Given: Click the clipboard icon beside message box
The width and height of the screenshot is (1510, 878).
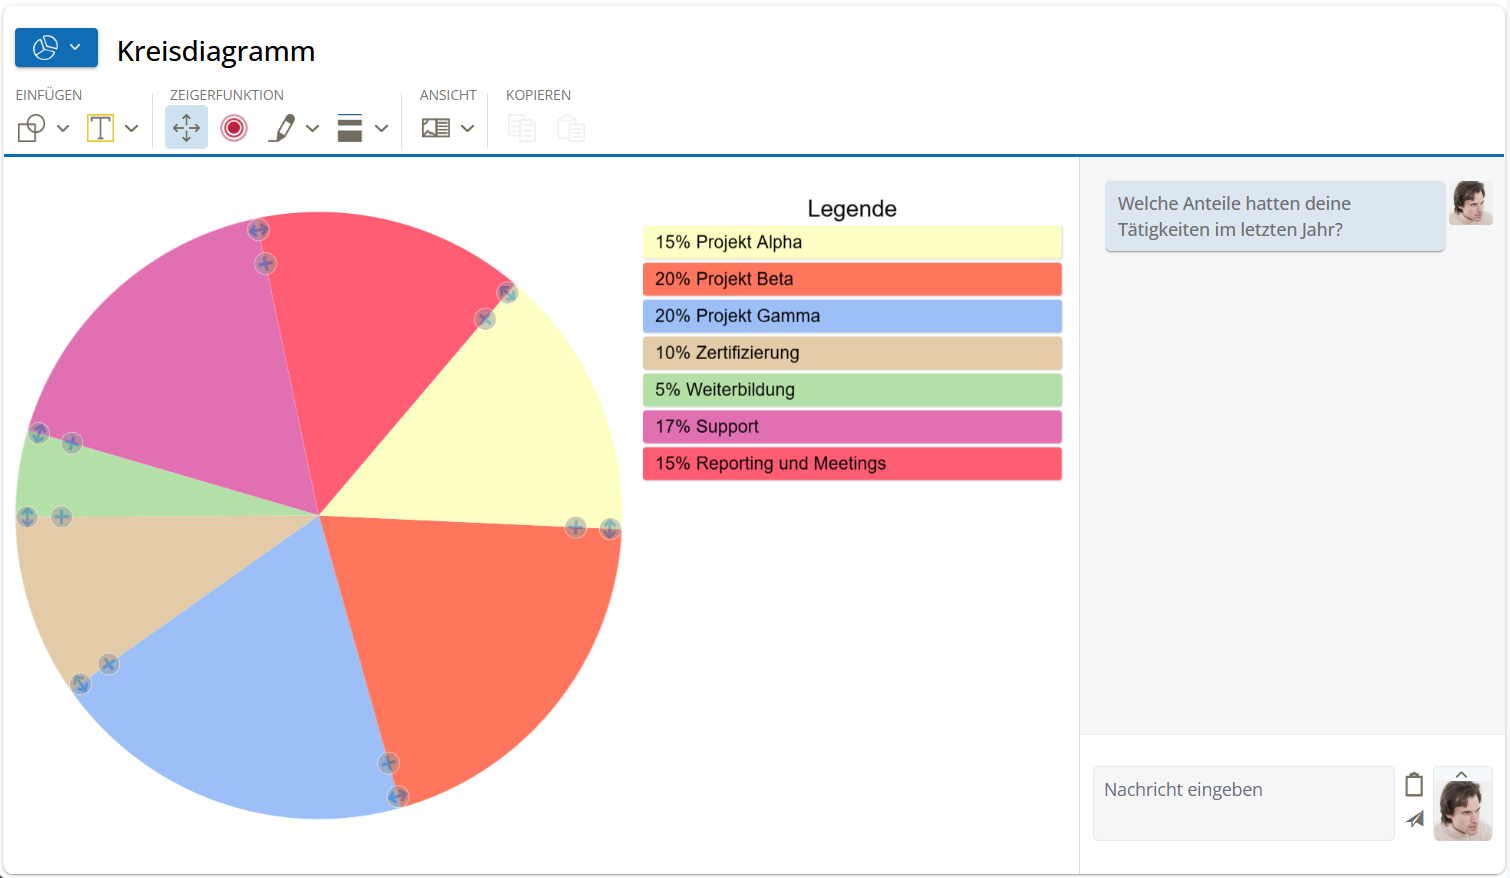Looking at the screenshot, I should point(1414,785).
